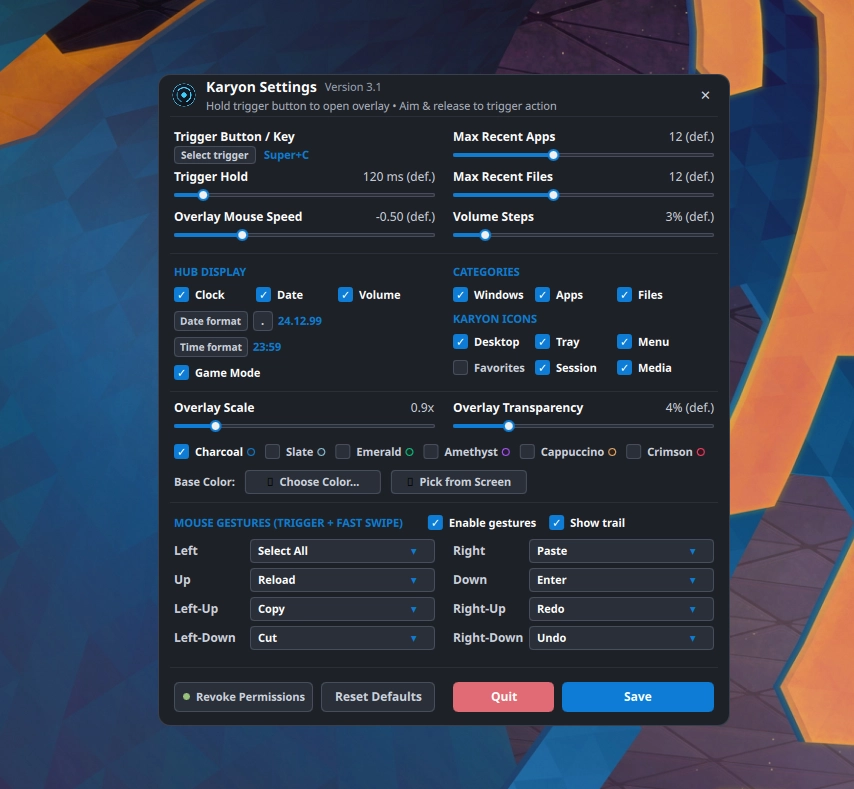Viewport: 854px width, 789px height.
Task: Toggle the Session checkbox
Action: [x=542, y=368]
